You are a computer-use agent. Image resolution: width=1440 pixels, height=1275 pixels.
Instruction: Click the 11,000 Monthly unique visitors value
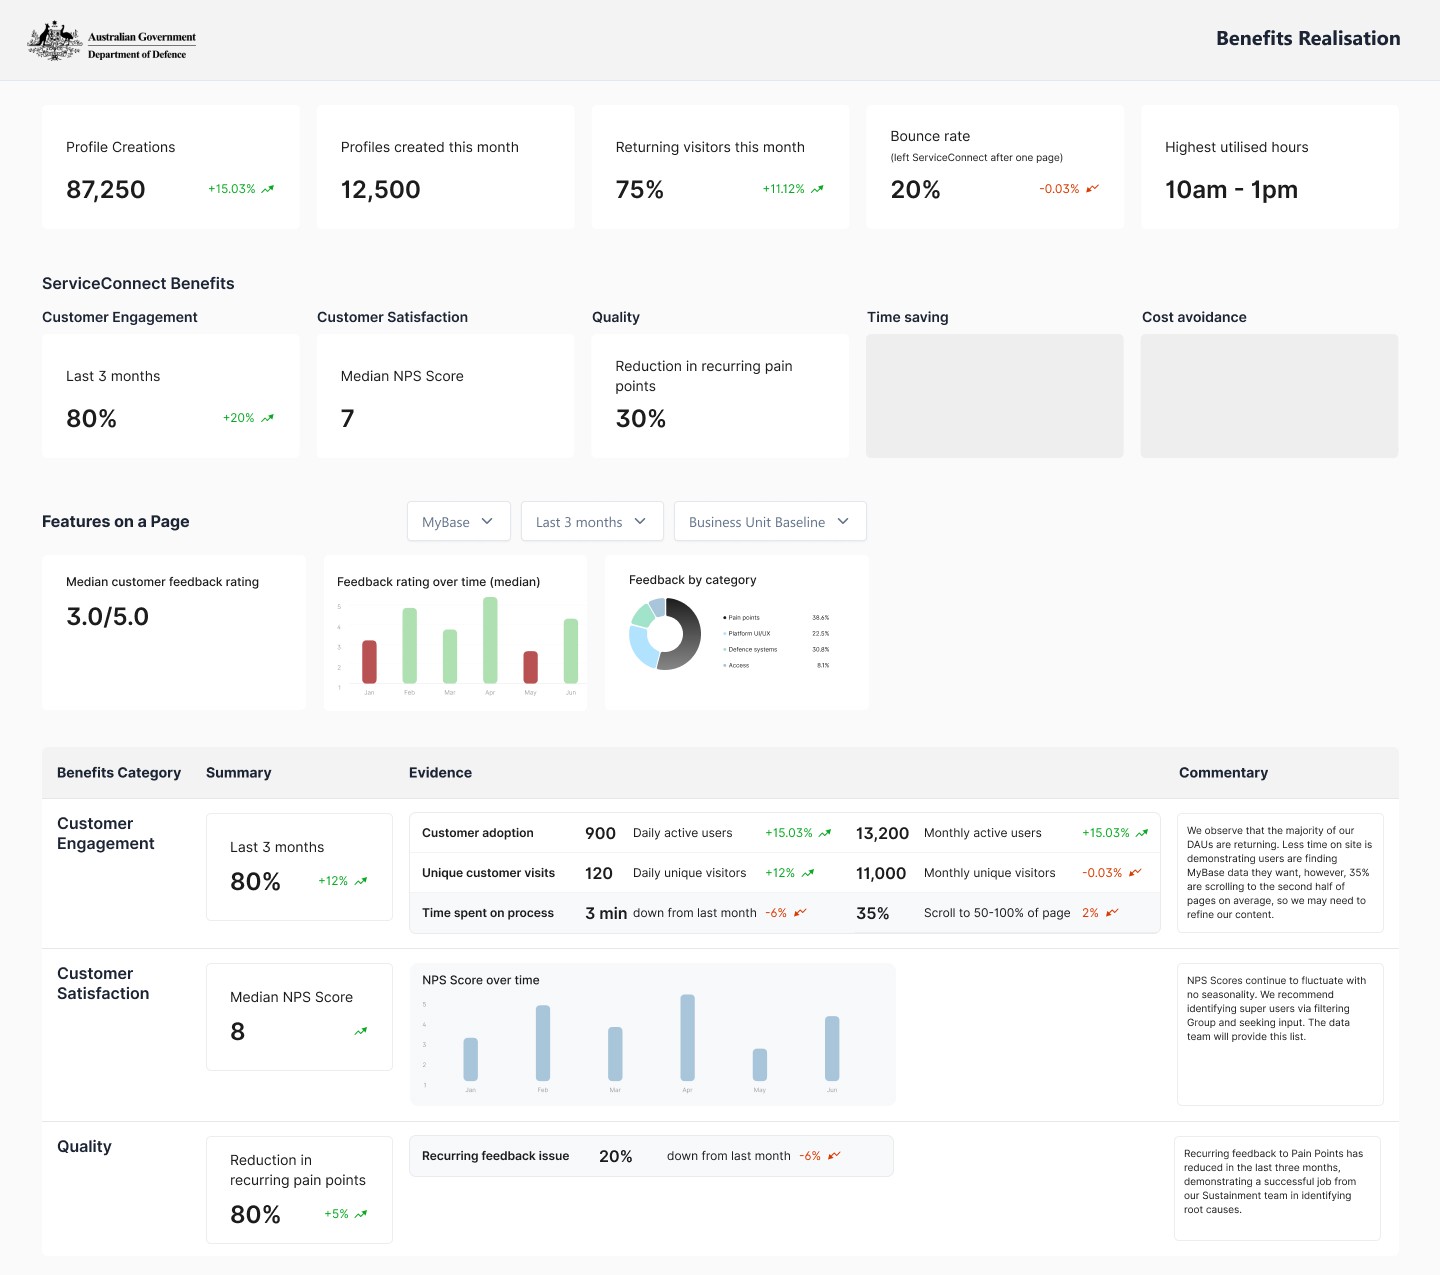point(880,873)
